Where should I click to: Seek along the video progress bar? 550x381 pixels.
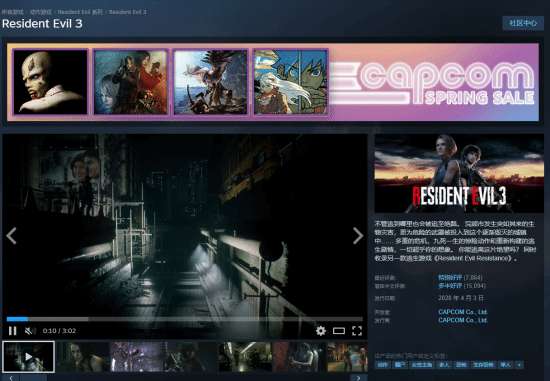click(x=185, y=319)
